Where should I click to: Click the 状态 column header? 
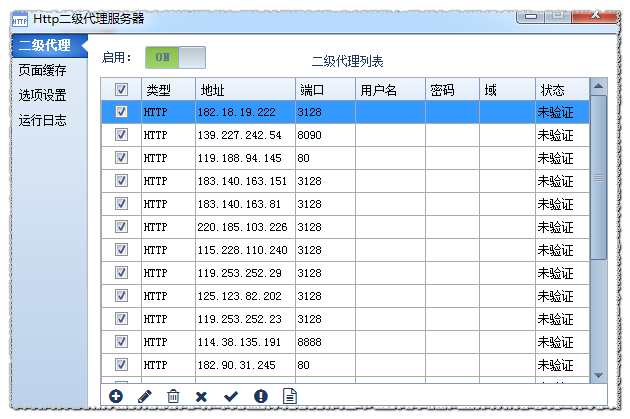[x=561, y=89]
